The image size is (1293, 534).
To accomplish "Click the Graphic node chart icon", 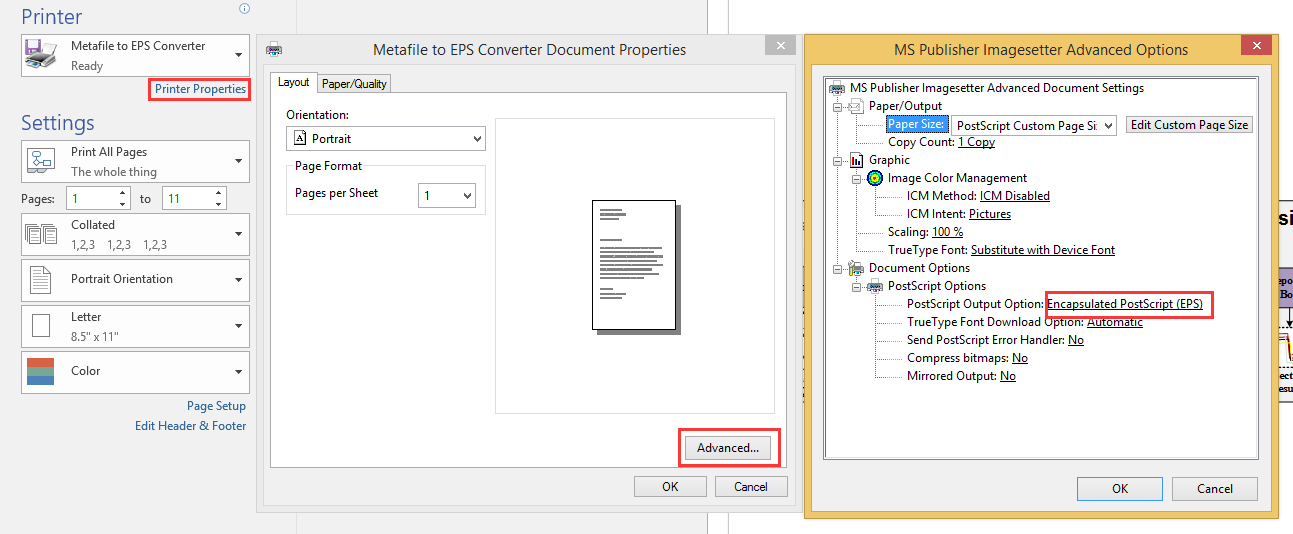I will click(x=857, y=160).
